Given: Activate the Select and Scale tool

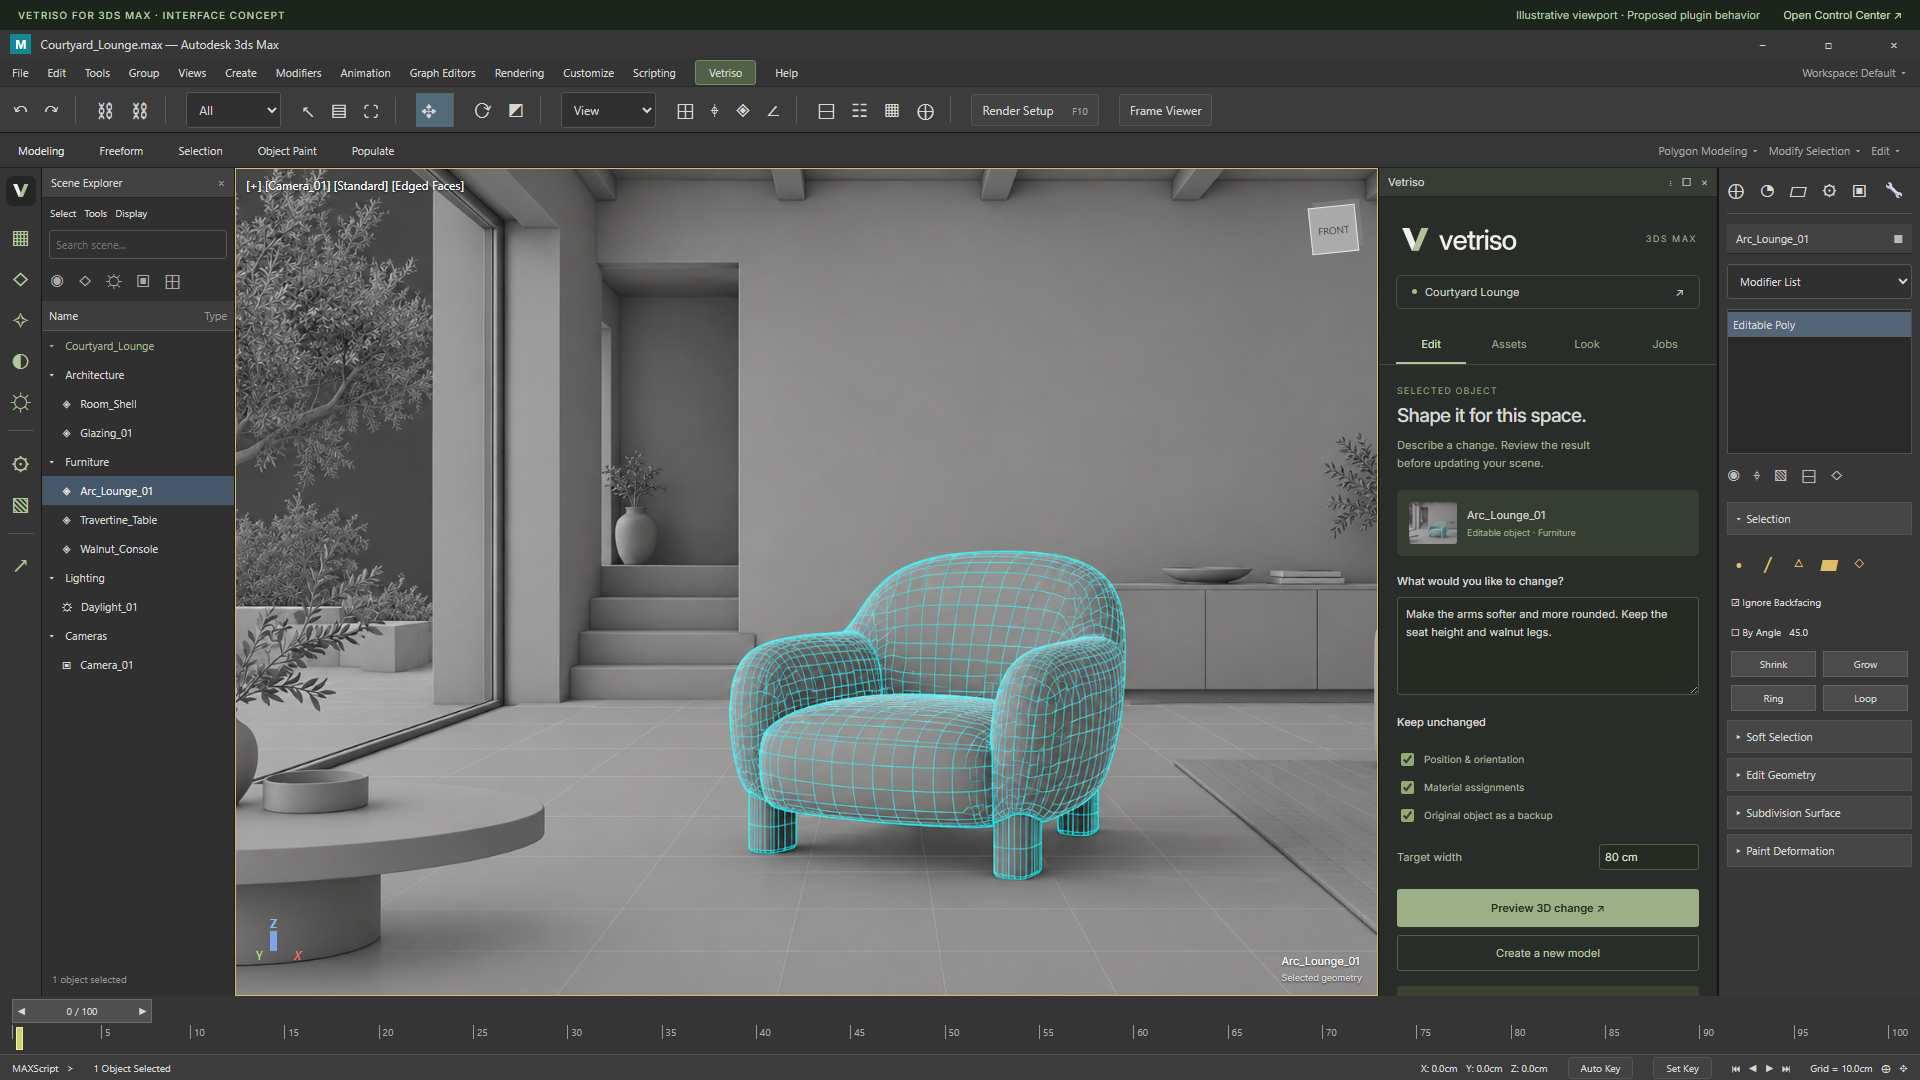Looking at the screenshot, I should pyautogui.click(x=516, y=111).
